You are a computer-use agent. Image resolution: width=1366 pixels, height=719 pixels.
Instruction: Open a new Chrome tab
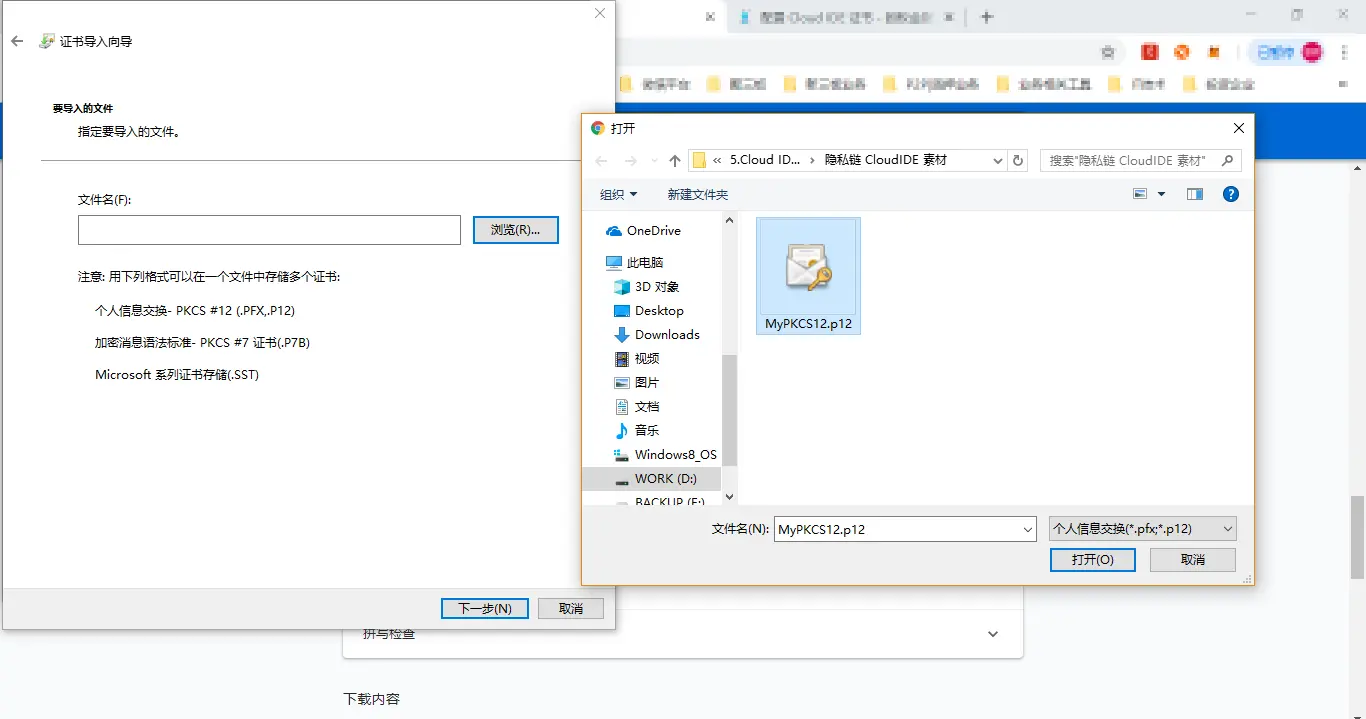[987, 17]
